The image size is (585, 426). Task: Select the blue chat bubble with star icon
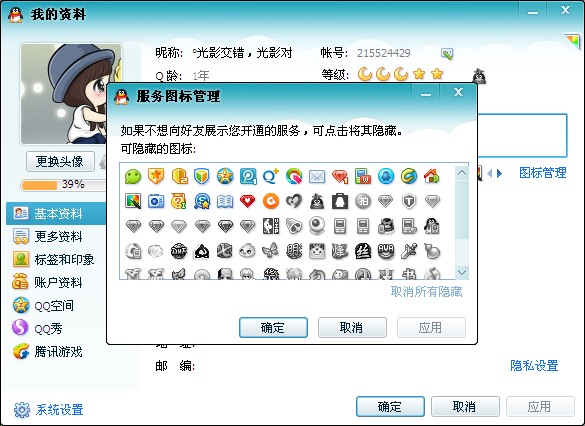tap(202, 201)
